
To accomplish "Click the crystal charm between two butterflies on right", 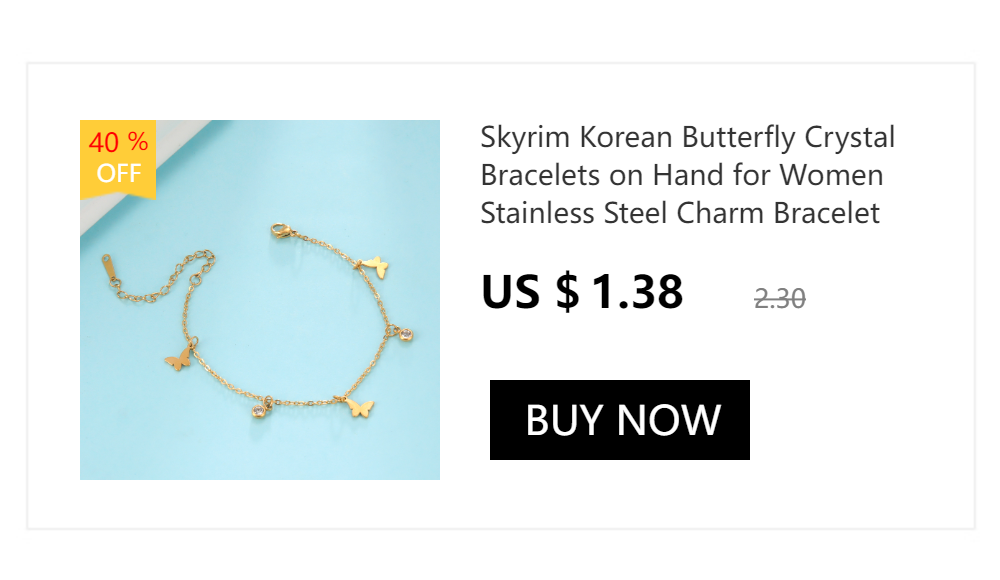I will coord(404,333).
